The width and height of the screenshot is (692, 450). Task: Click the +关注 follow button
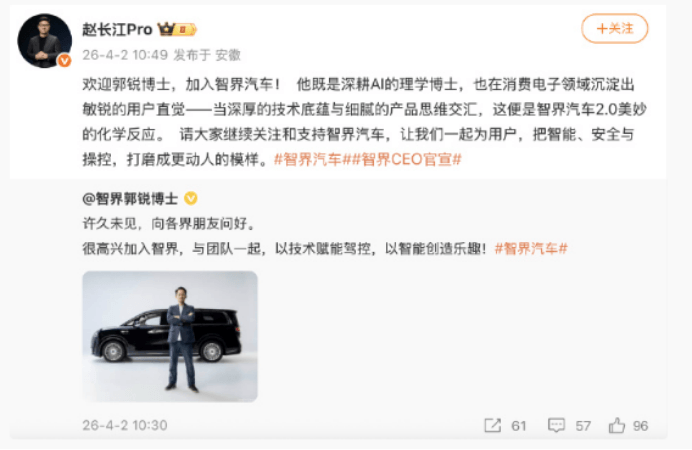click(614, 29)
